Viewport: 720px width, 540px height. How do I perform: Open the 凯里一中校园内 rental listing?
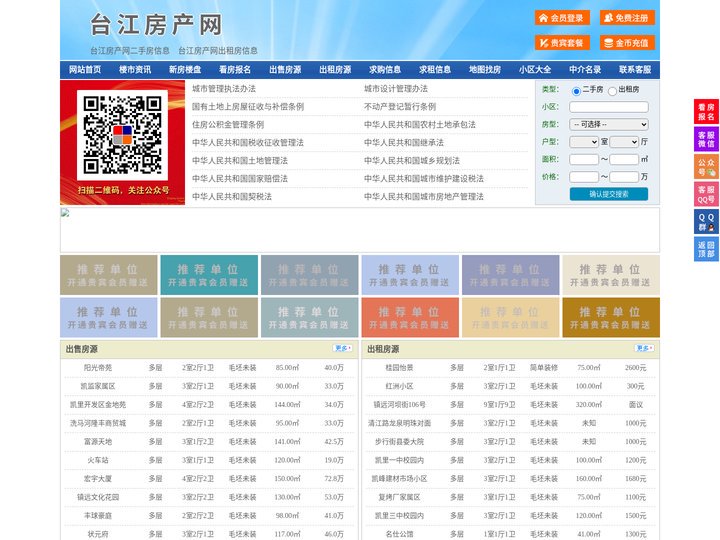(x=399, y=460)
